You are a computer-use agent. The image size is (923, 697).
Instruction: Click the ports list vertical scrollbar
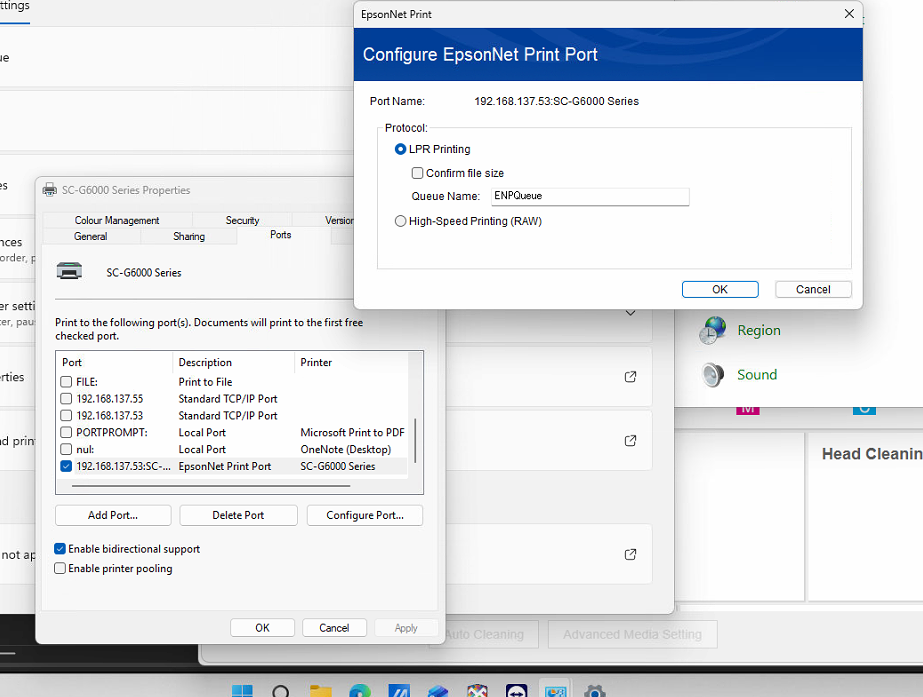click(x=415, y=440)
